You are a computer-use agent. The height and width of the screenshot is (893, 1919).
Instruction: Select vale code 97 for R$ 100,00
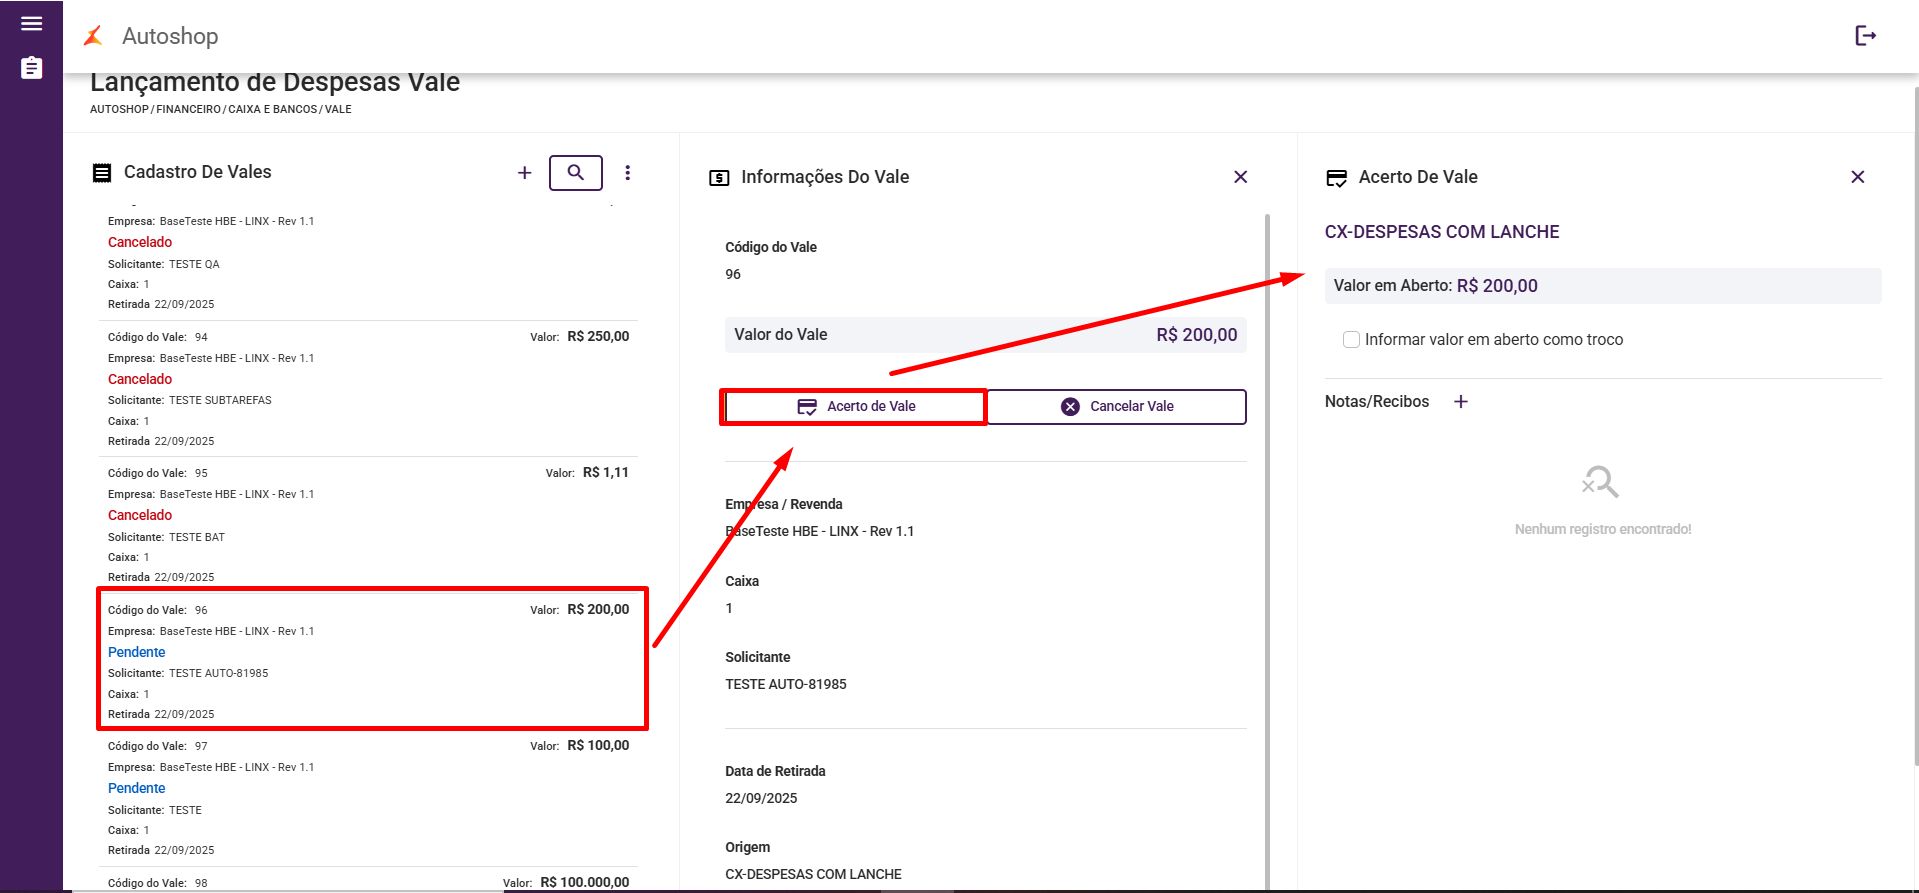coord(370,797)
